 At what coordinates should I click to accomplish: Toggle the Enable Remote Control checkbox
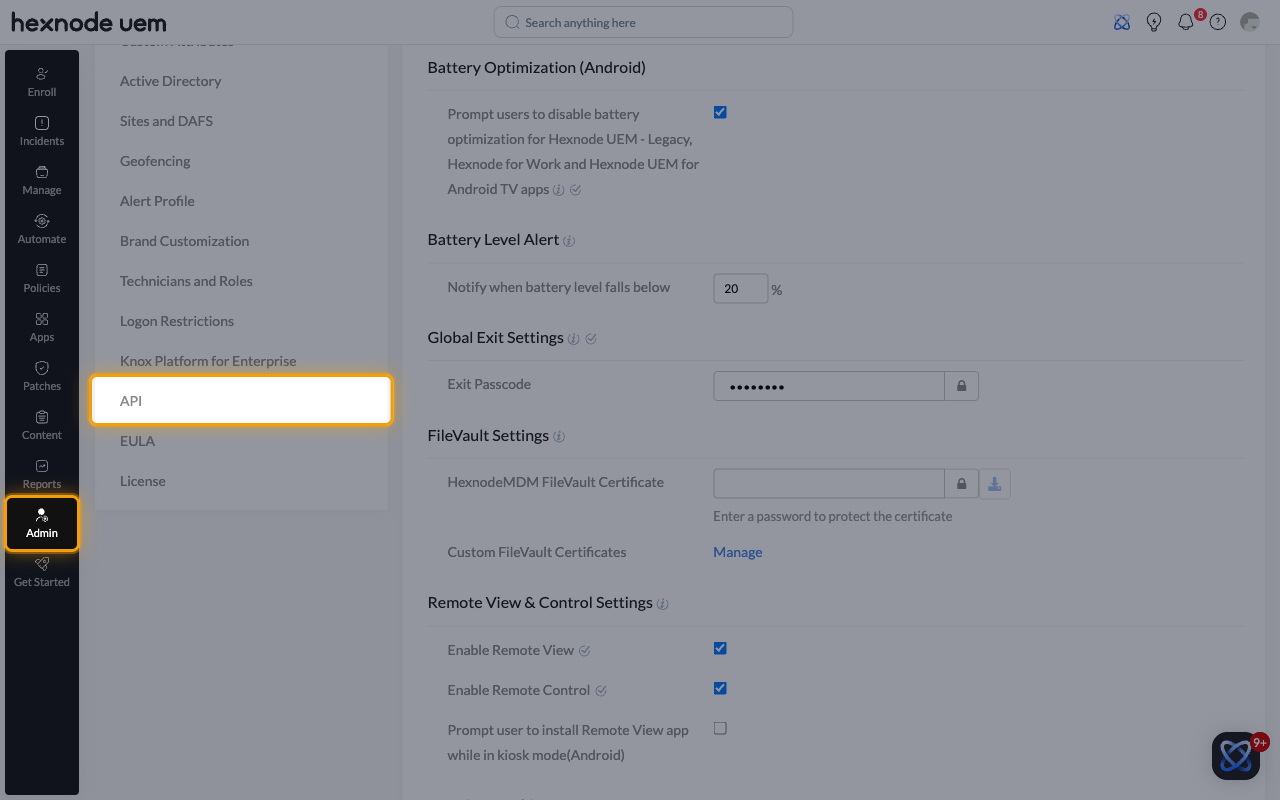720,688
